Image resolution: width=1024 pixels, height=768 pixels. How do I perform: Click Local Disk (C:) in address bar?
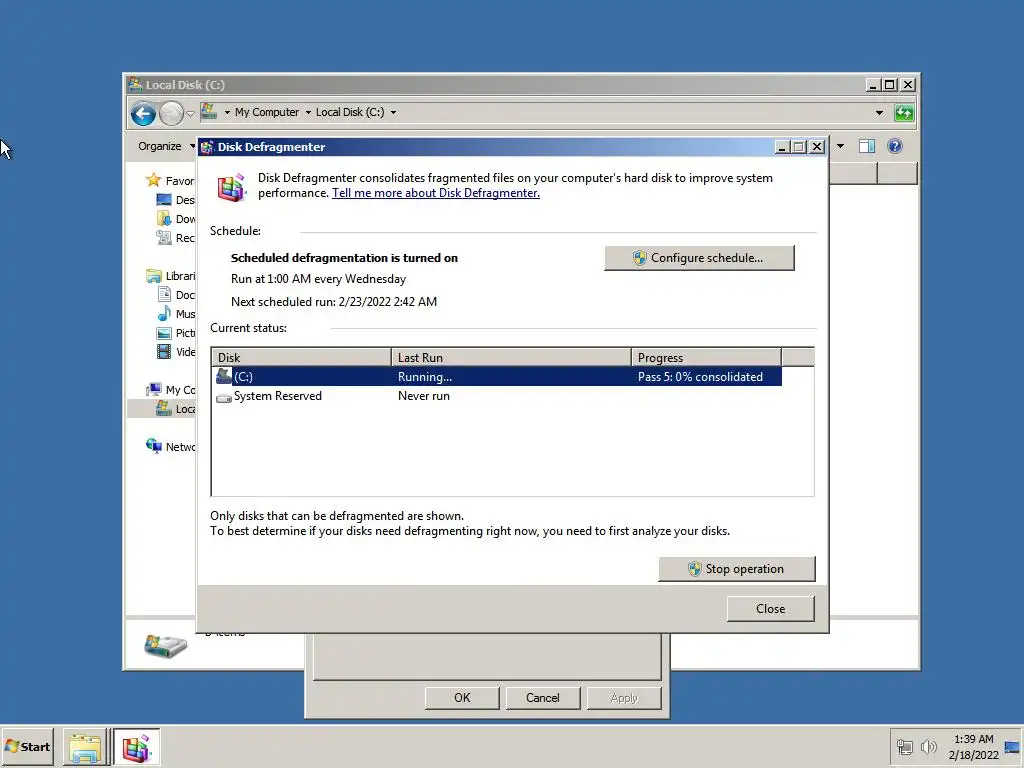coord(350,112)
